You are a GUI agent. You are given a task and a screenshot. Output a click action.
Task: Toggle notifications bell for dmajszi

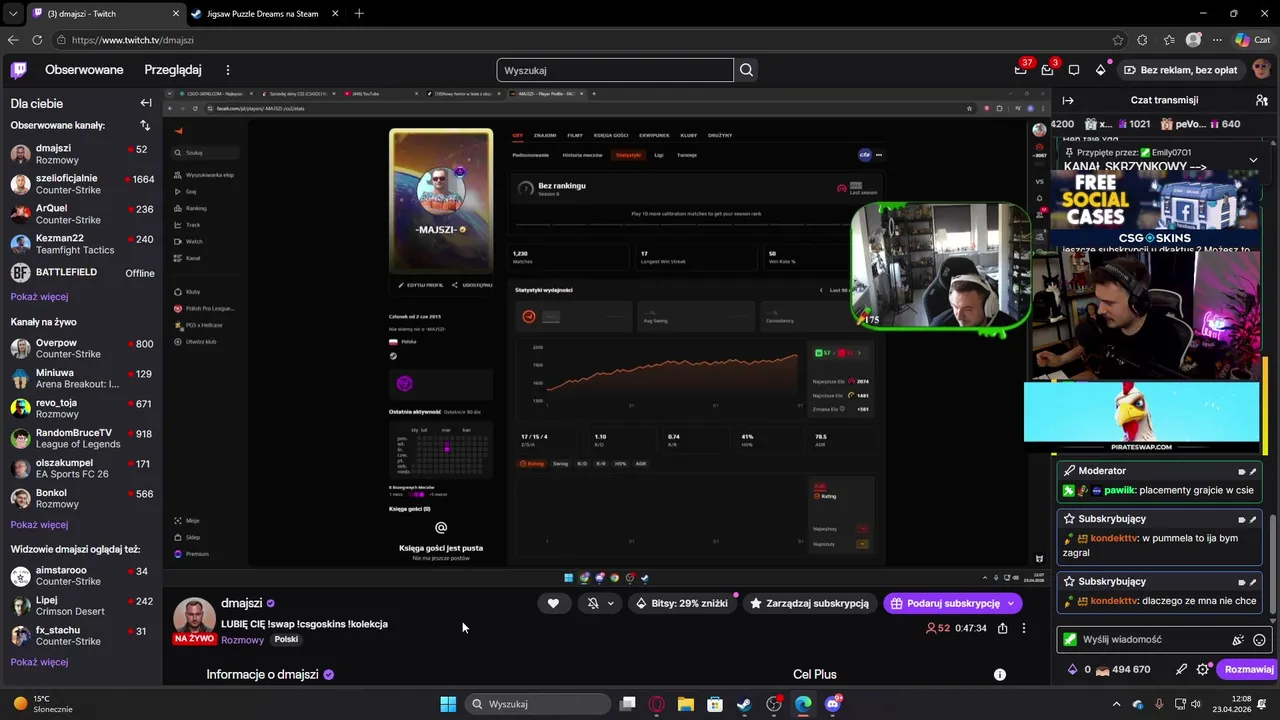[x=592, y=603]
